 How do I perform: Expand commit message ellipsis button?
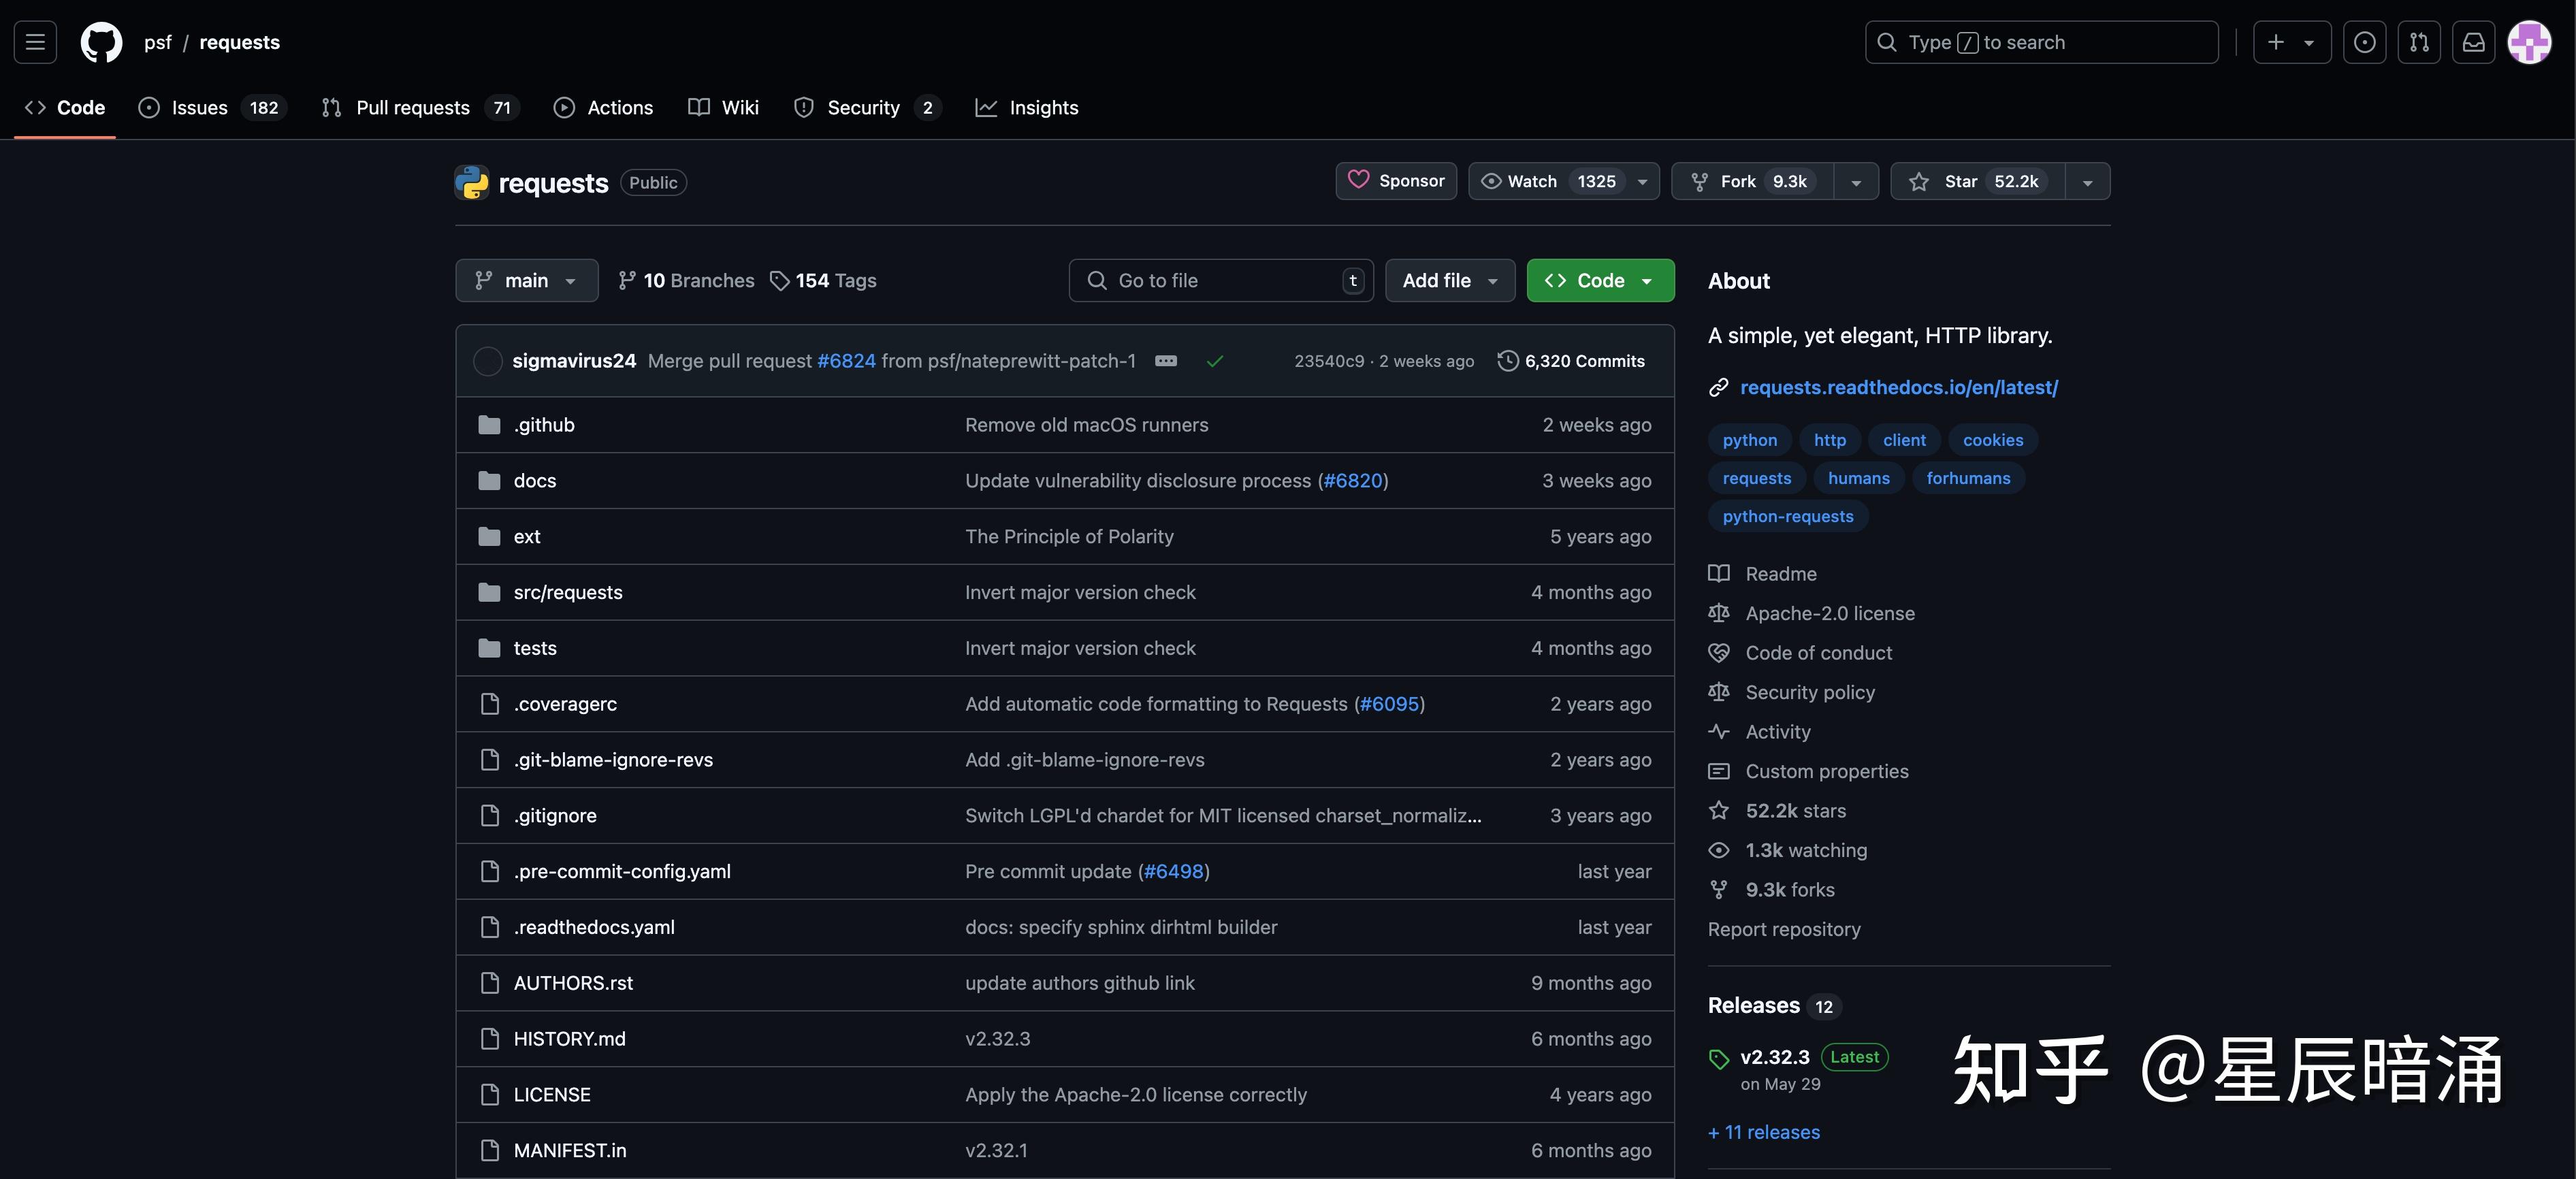[x=1166, y=361]
